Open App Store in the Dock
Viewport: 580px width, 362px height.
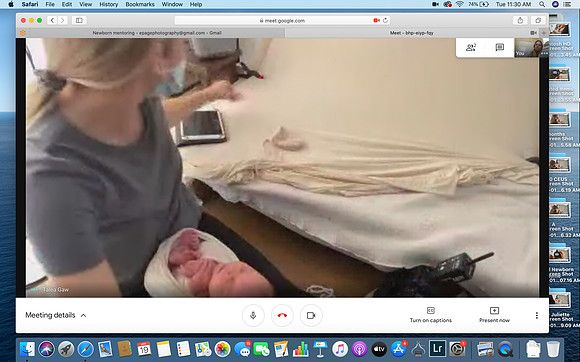pyautogui.click(x=399, y=349)
